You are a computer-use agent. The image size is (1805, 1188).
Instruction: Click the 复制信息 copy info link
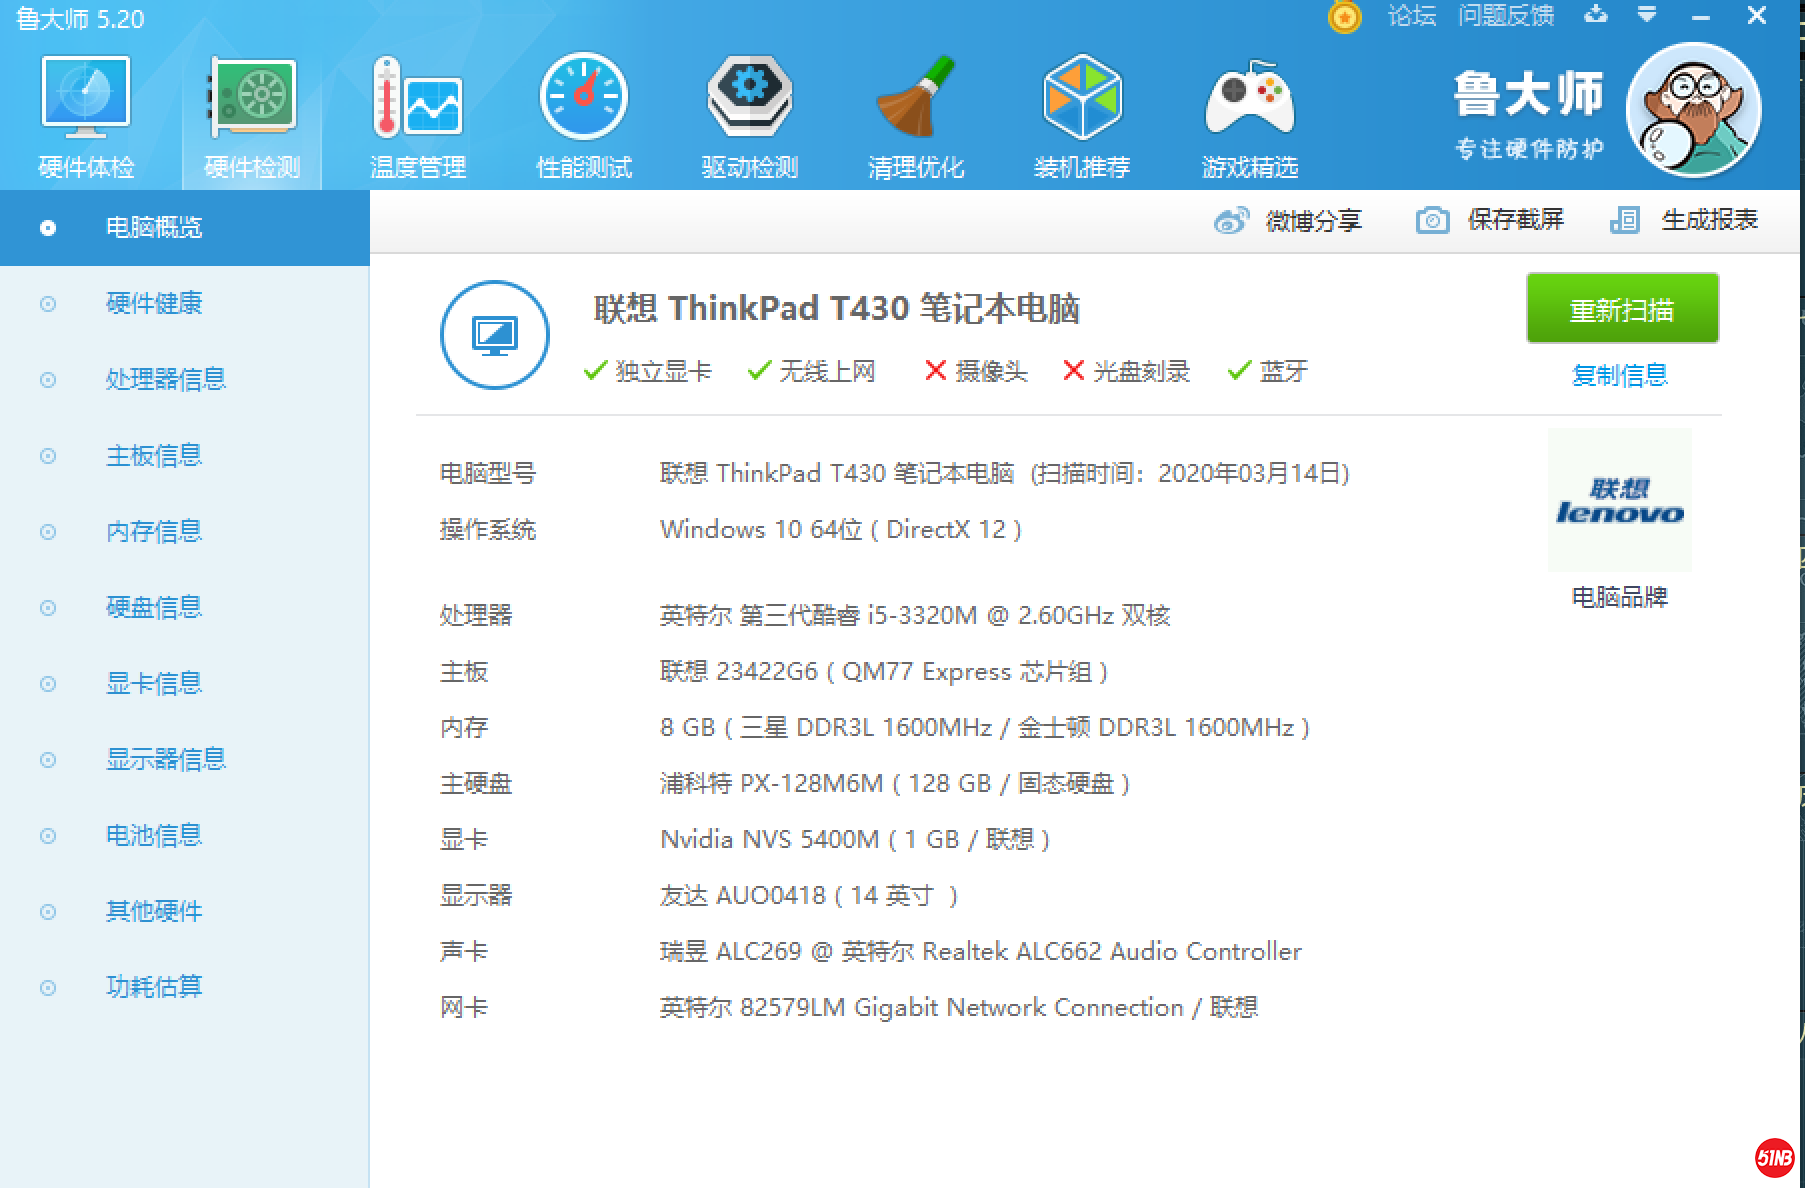1621,374
